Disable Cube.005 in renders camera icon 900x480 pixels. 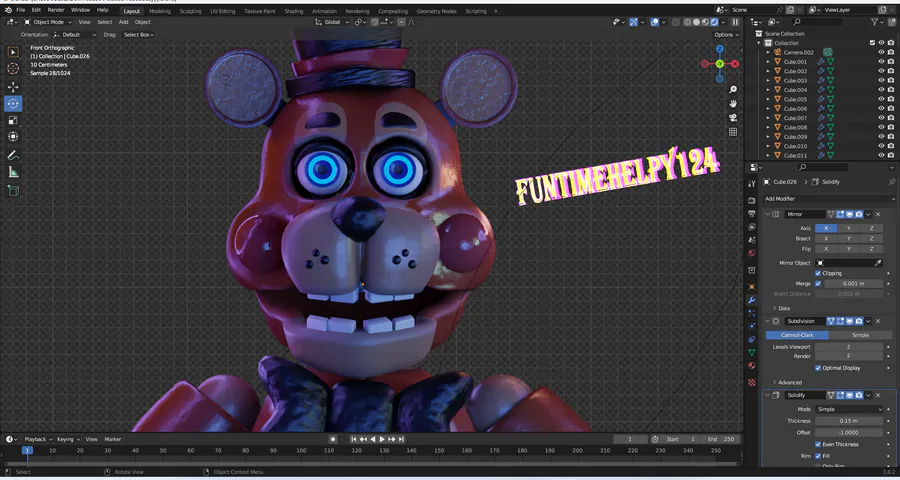[x=890, y=99]
